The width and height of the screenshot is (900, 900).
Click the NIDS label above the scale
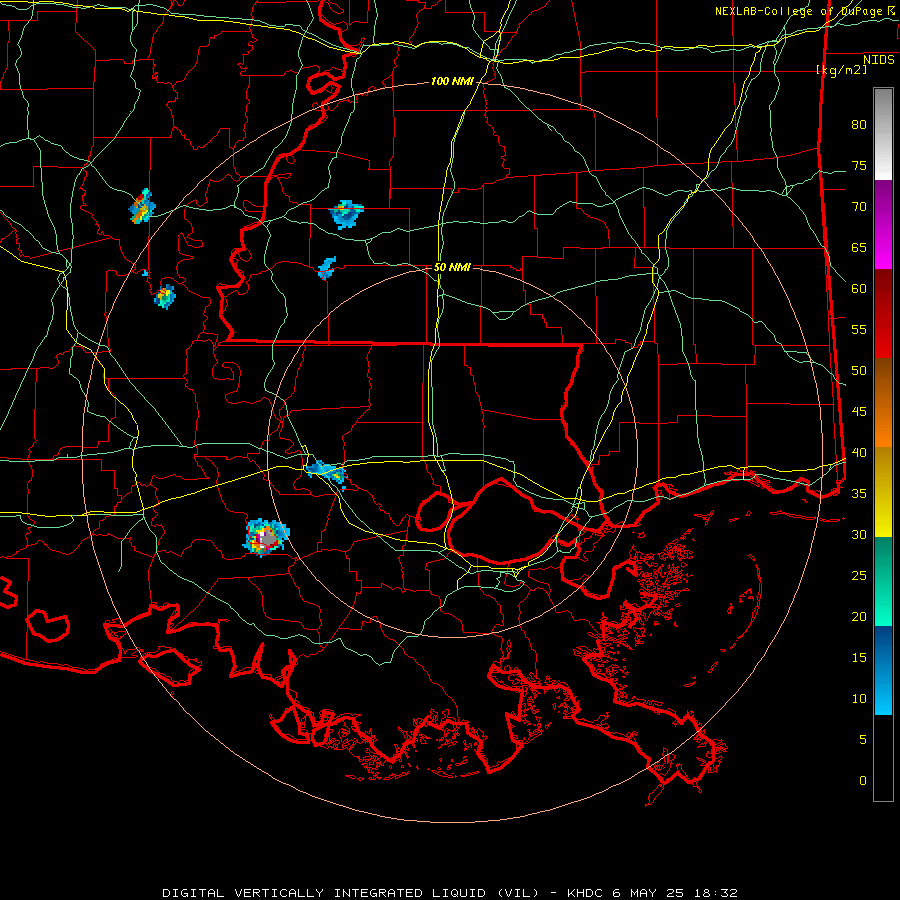coord(878,60)
